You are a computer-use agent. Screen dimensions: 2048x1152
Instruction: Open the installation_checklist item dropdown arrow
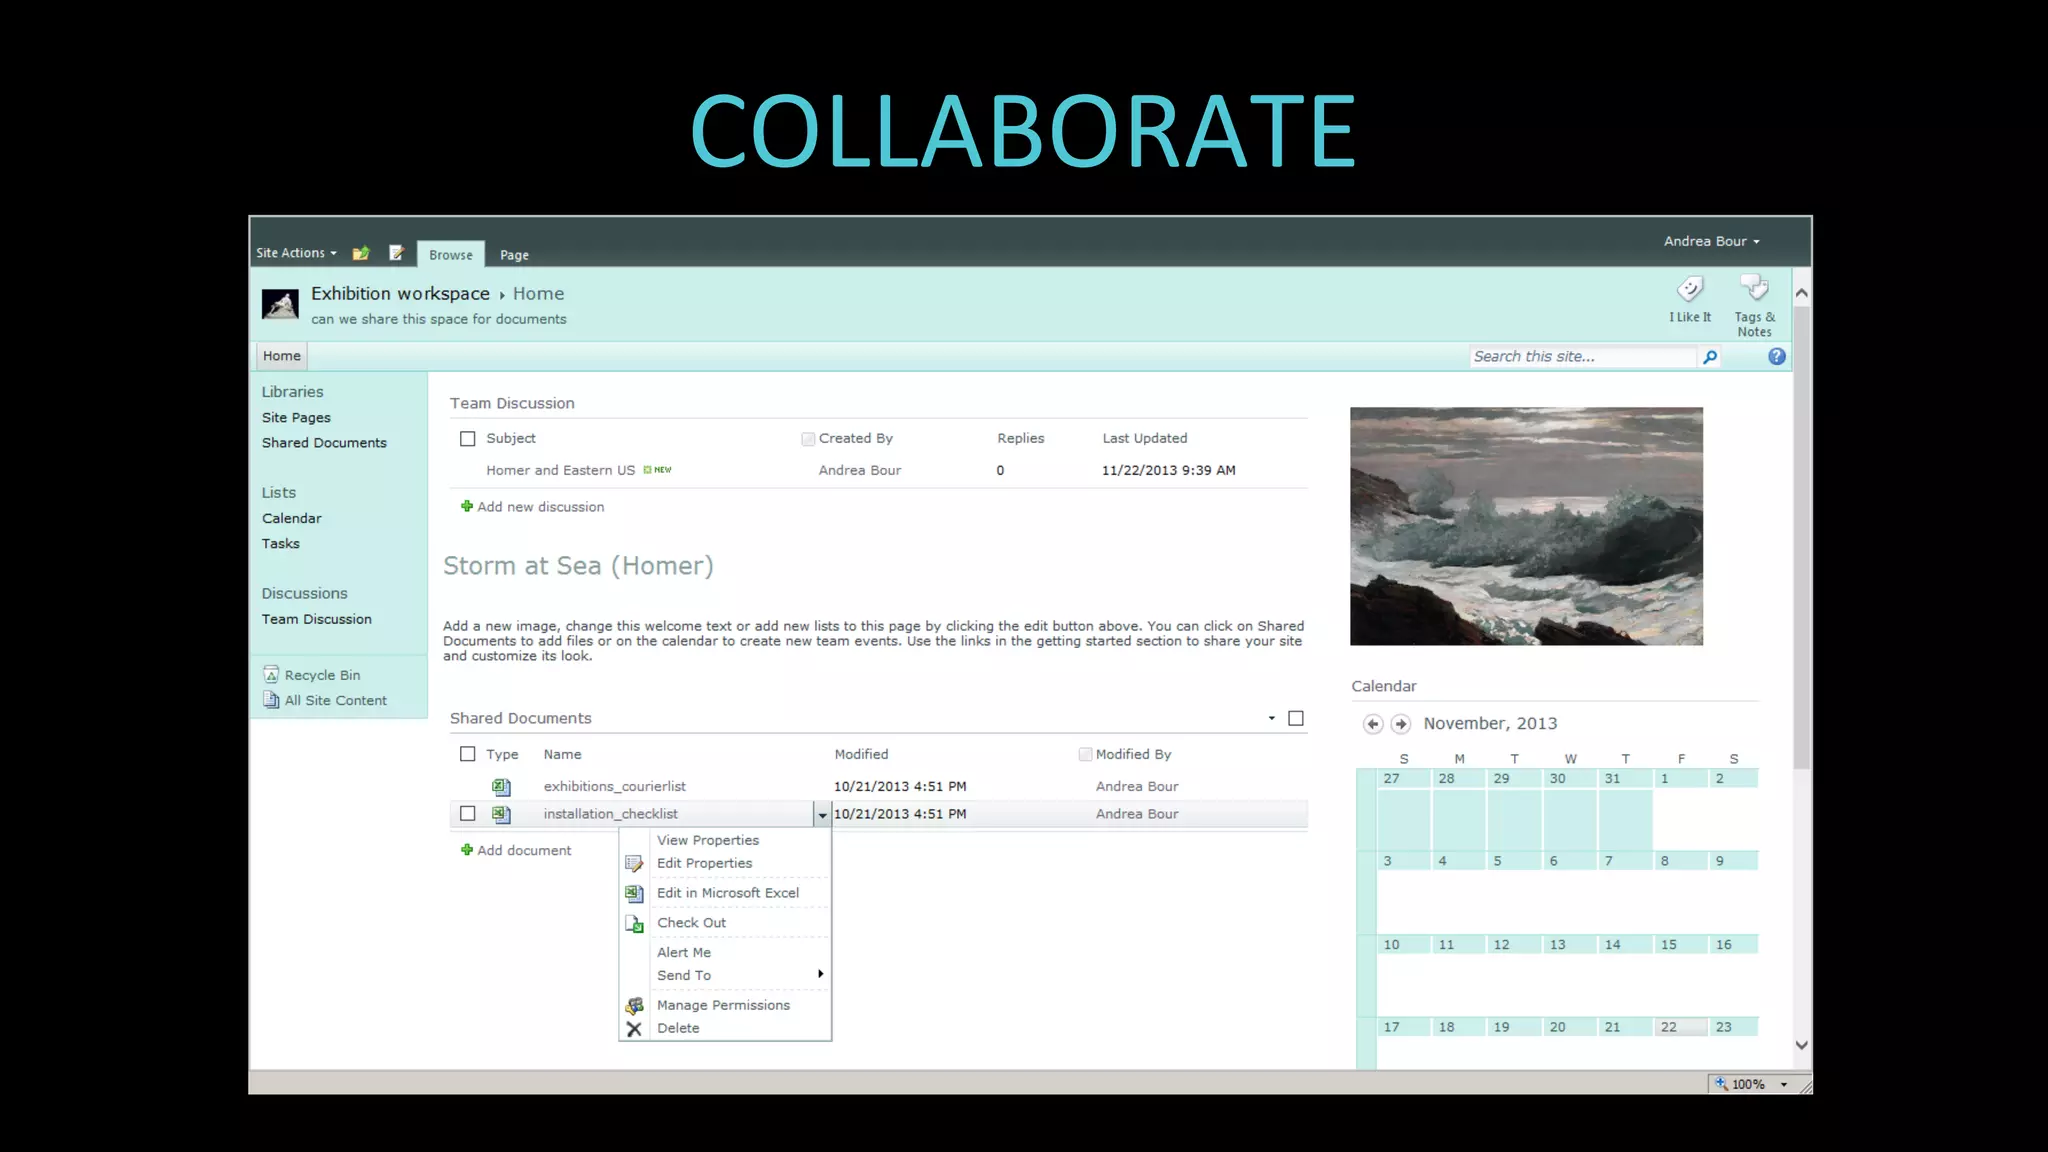pos(822,815)
